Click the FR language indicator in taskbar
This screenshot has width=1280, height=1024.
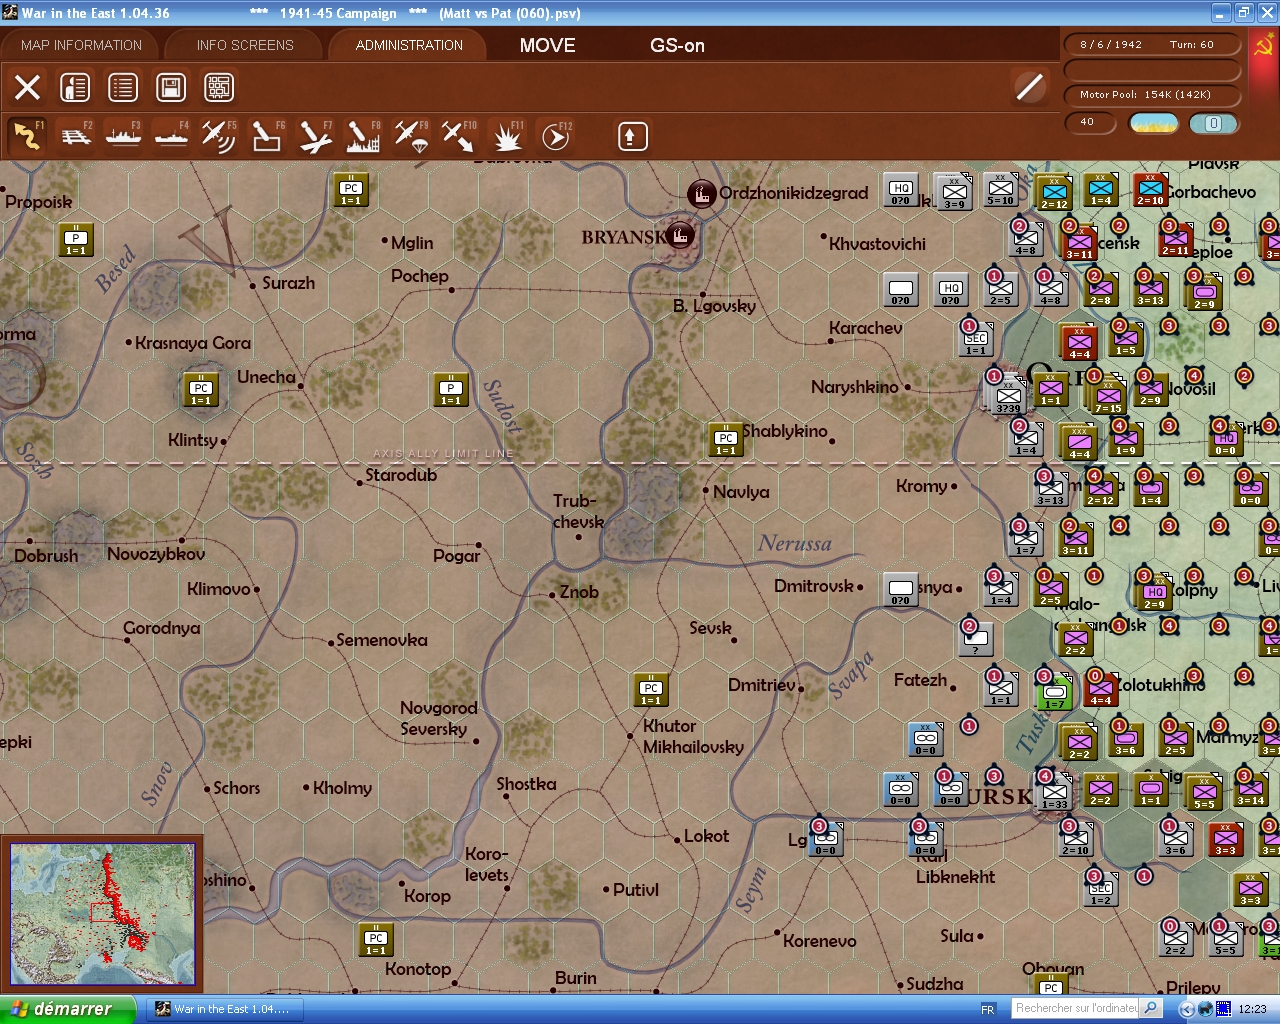click(x=988, y=1009)
